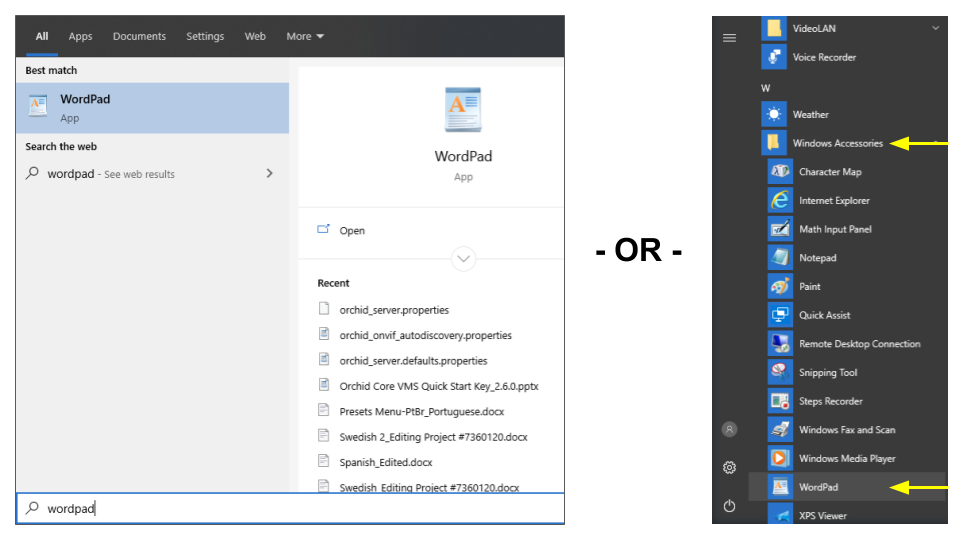Switch to the Web search tab
This screenshot has height=540, width=960.
click(255, 36)
